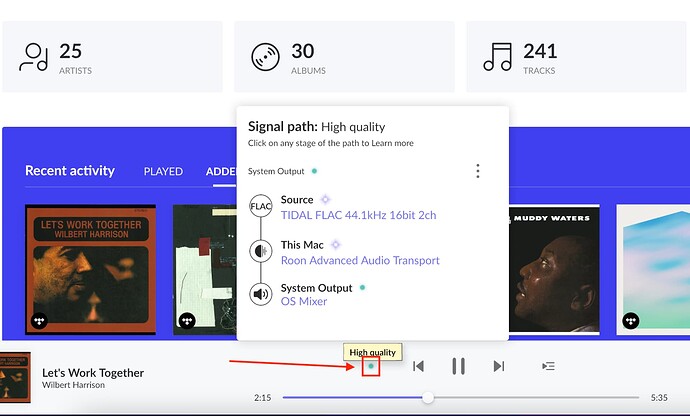Click the Signal path: High quality heading

pos(316,127)
